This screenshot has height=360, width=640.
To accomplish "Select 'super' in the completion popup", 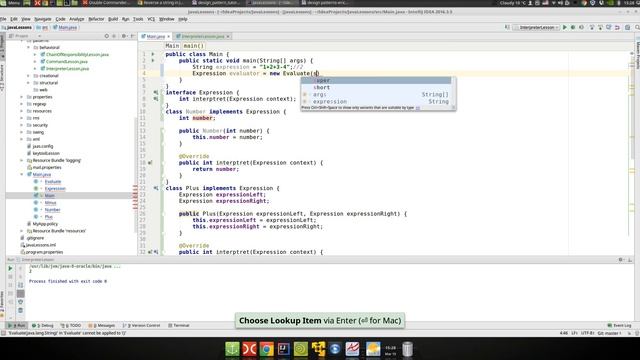I will coord(376,80).
